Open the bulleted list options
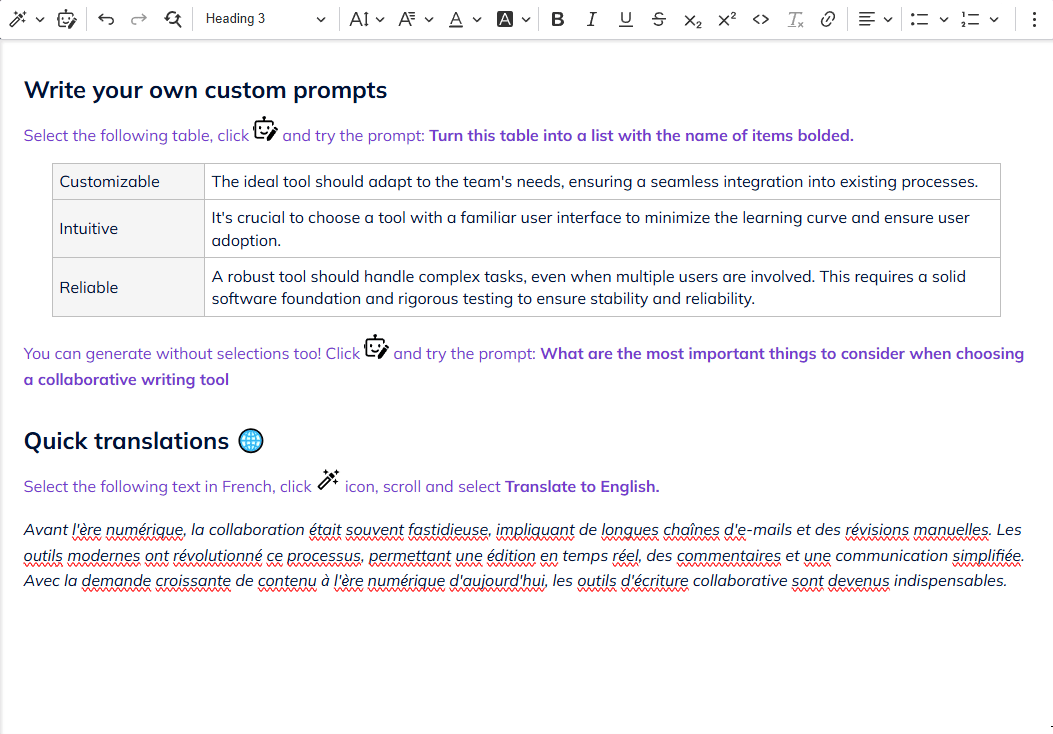 pyautogui.click(x=929, y=19)
